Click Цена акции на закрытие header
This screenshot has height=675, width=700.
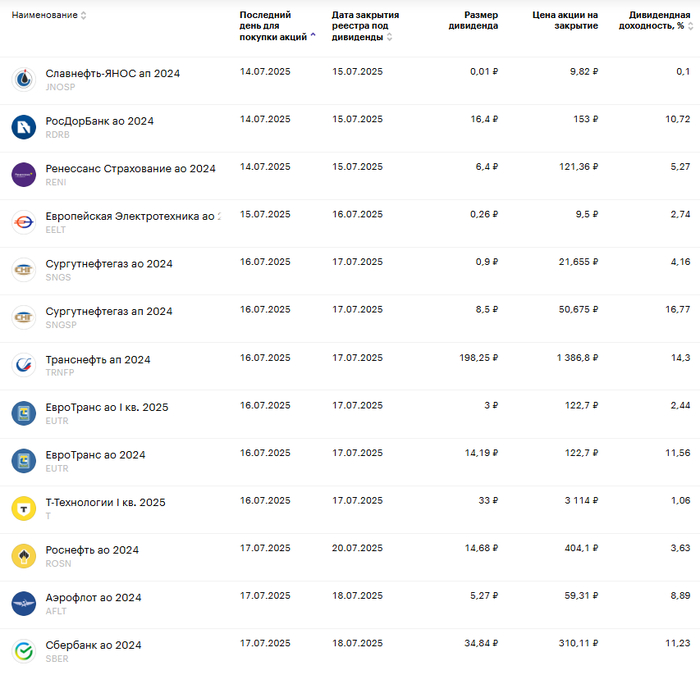coord(565,21)
